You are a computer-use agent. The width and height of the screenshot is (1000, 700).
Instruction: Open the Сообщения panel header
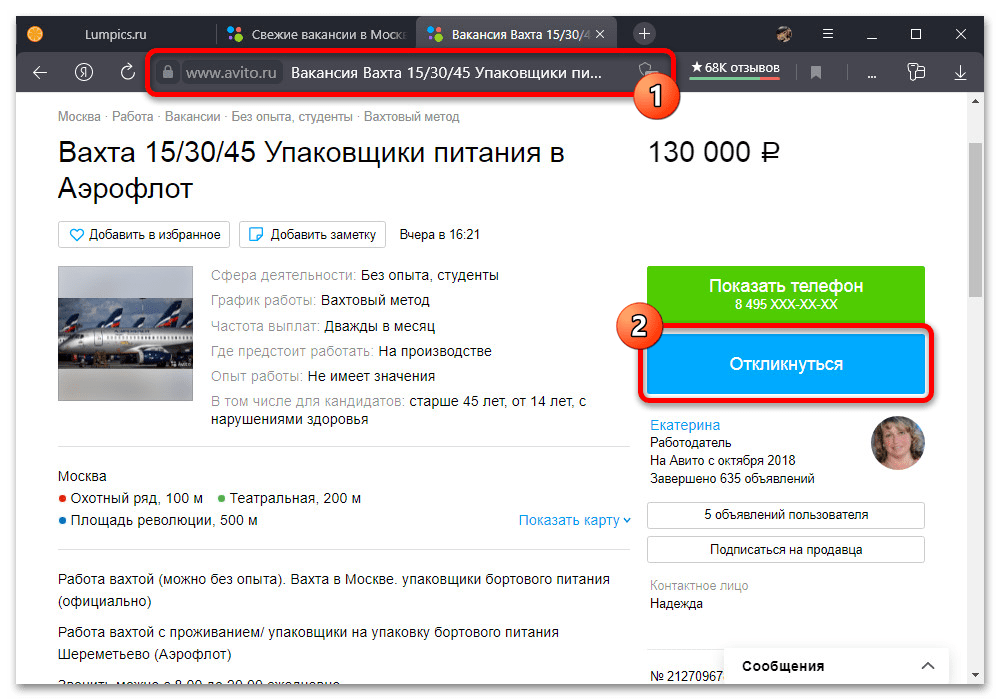click(x=836, y=666)
